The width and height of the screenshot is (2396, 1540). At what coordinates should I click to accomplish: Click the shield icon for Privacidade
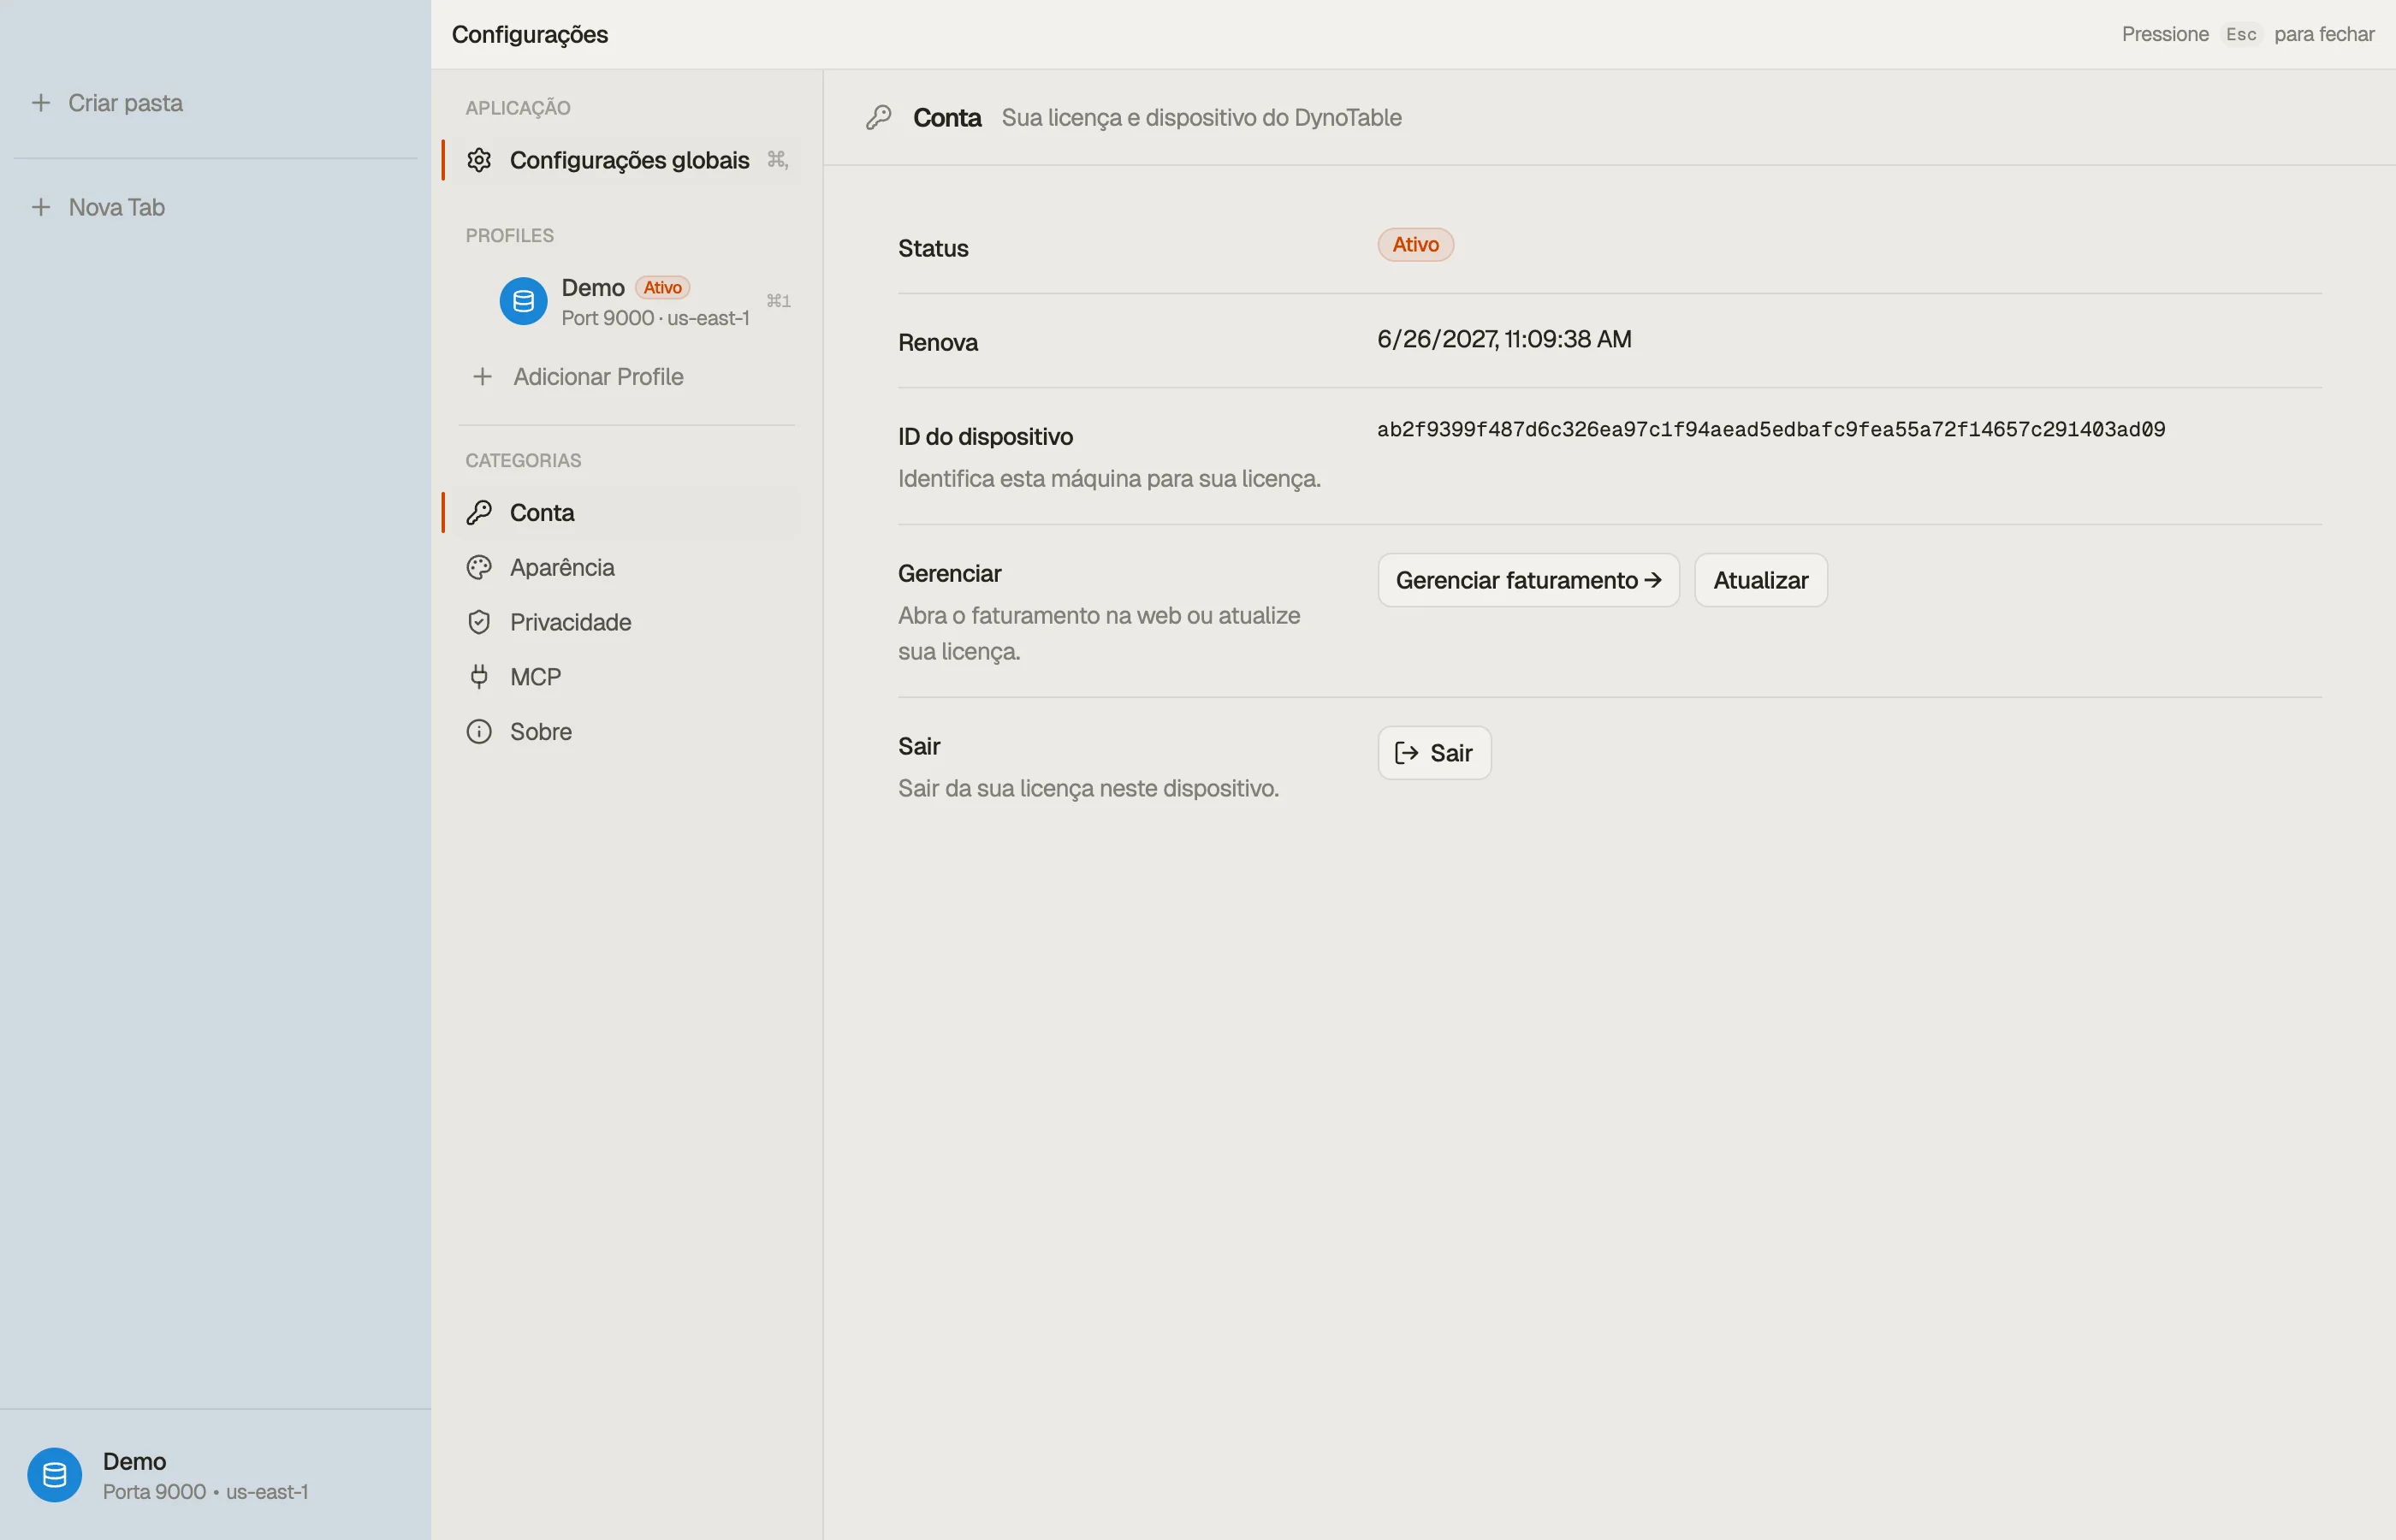(479, 622)
